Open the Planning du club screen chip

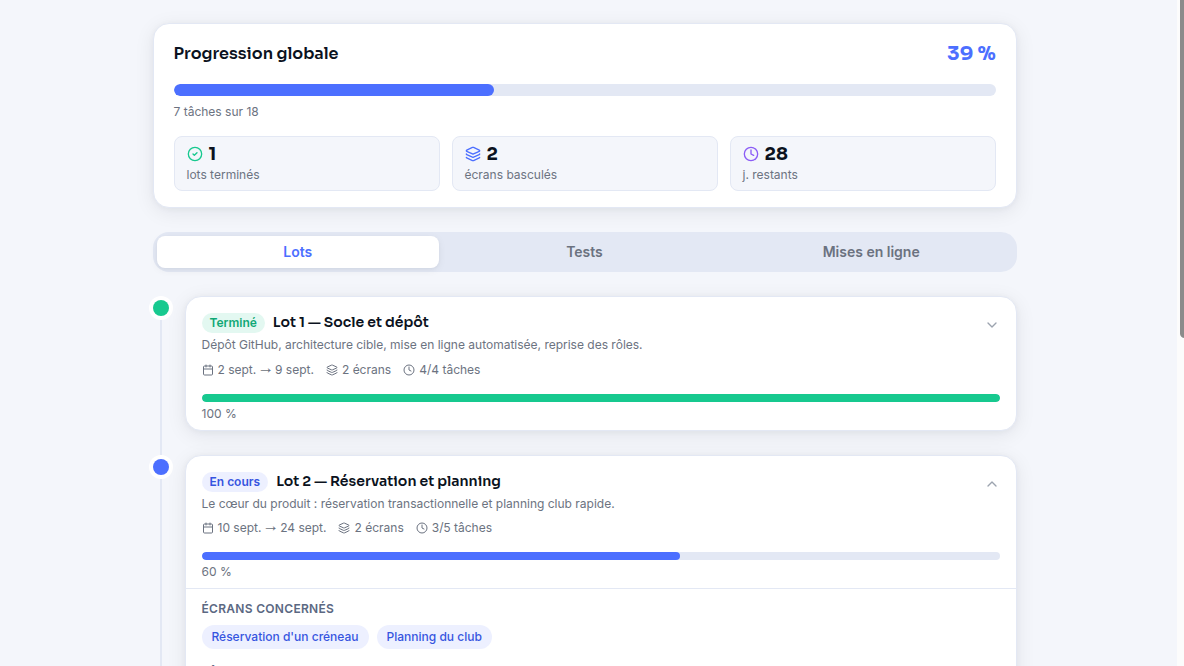434,637
